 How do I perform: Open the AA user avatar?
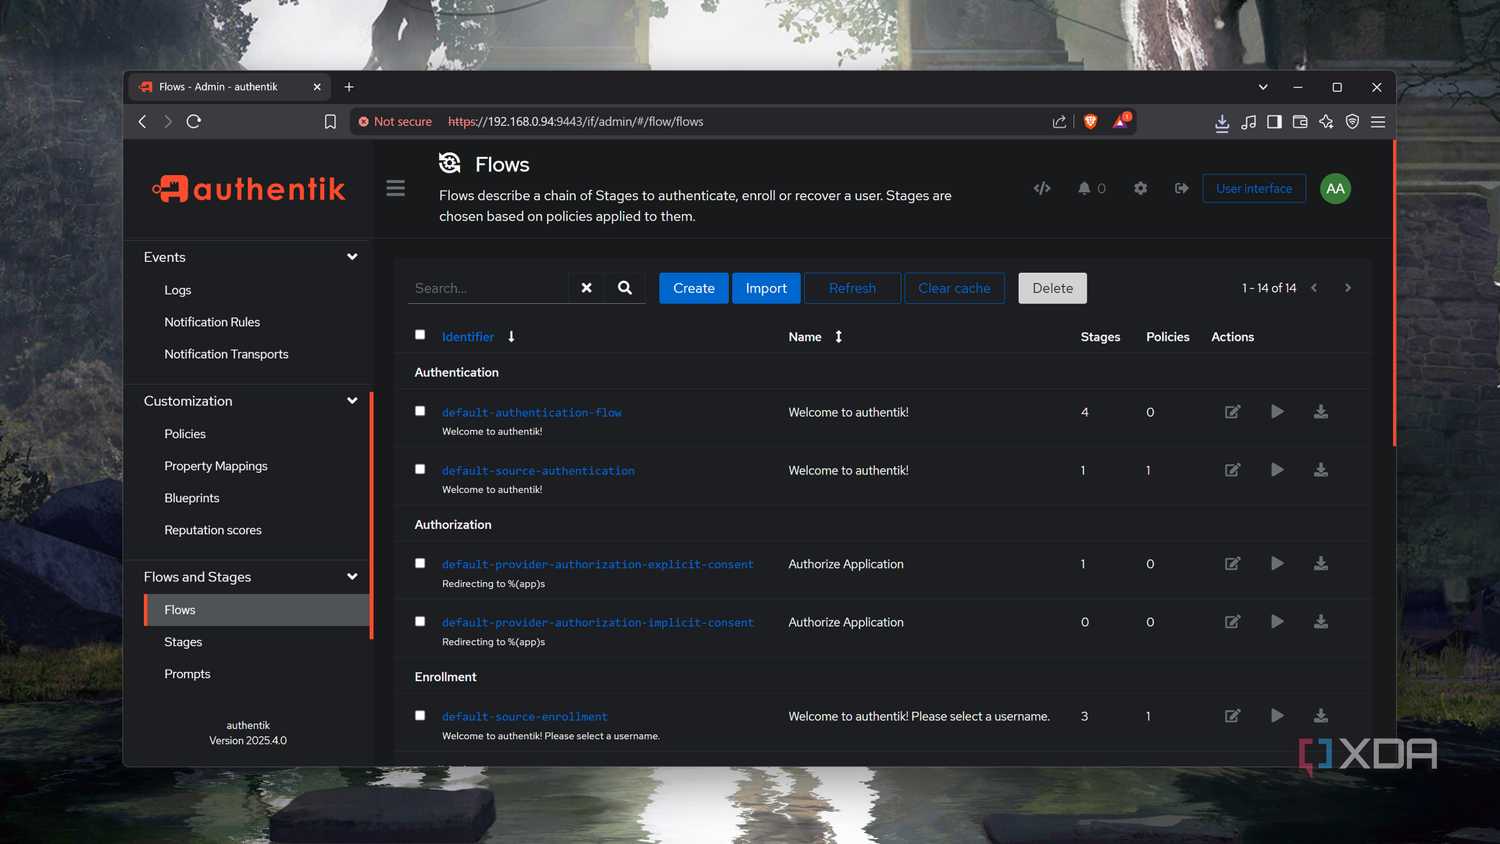point(1335,188)
